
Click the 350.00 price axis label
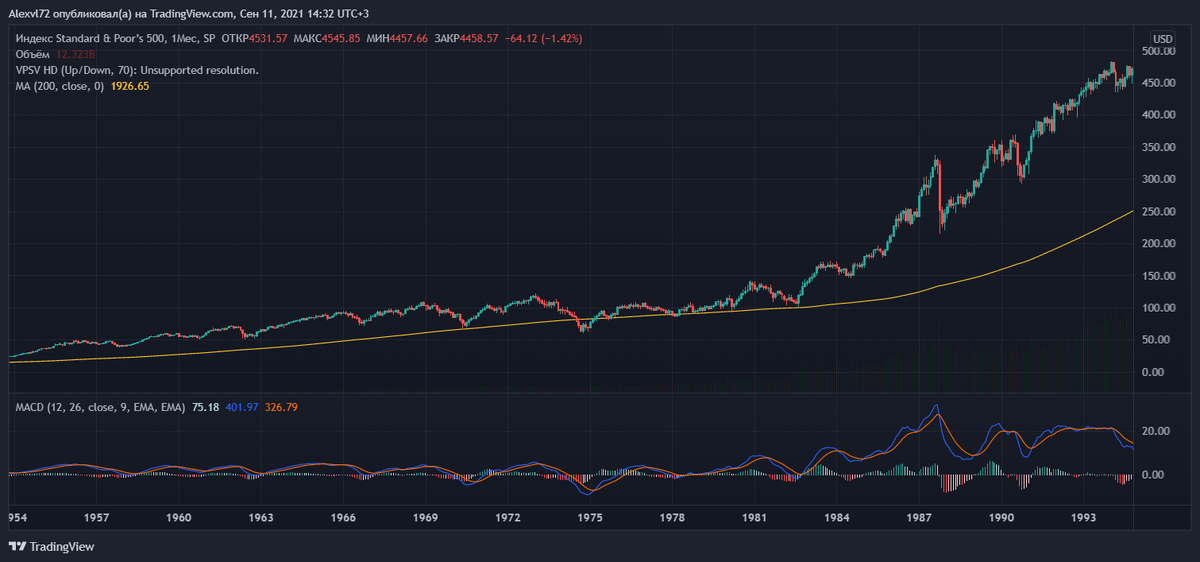1158,147
